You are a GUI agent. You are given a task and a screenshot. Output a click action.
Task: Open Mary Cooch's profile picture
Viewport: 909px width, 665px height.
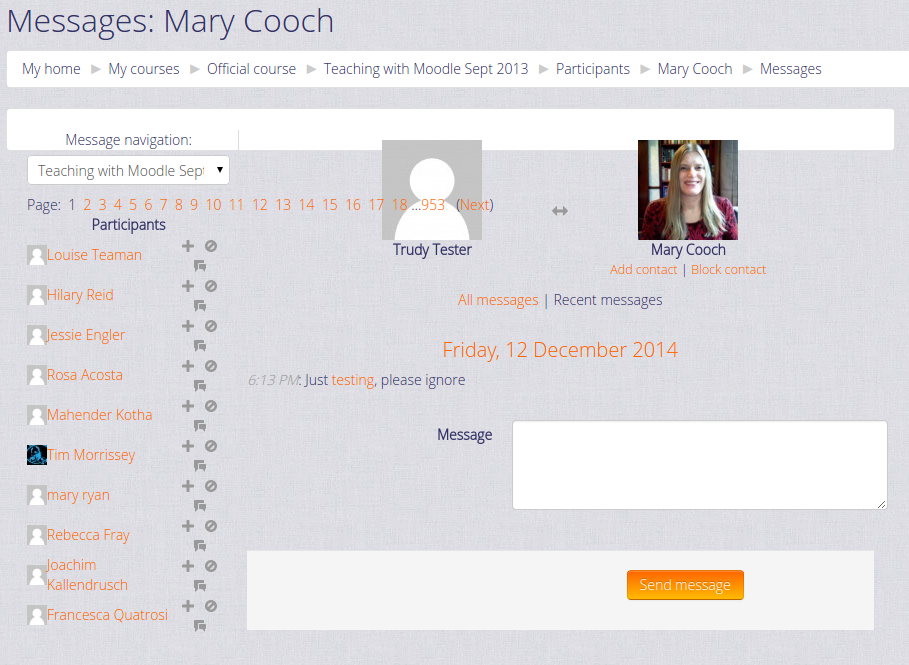click(x=688, y=190)
